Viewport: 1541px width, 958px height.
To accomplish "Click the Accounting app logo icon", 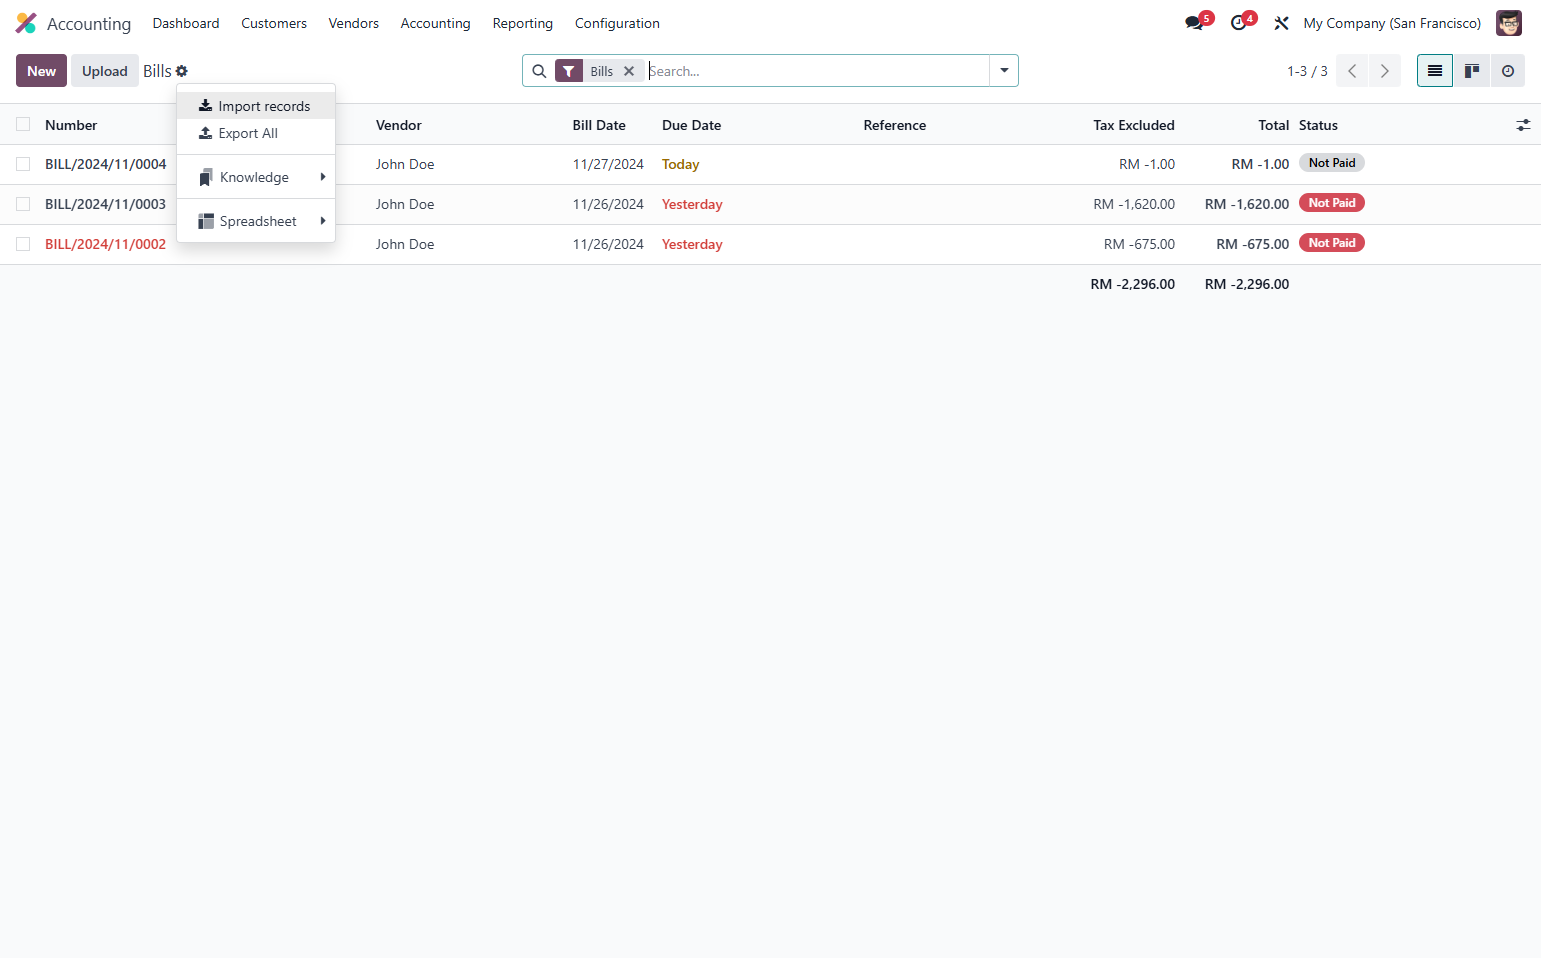I will 26,23.
